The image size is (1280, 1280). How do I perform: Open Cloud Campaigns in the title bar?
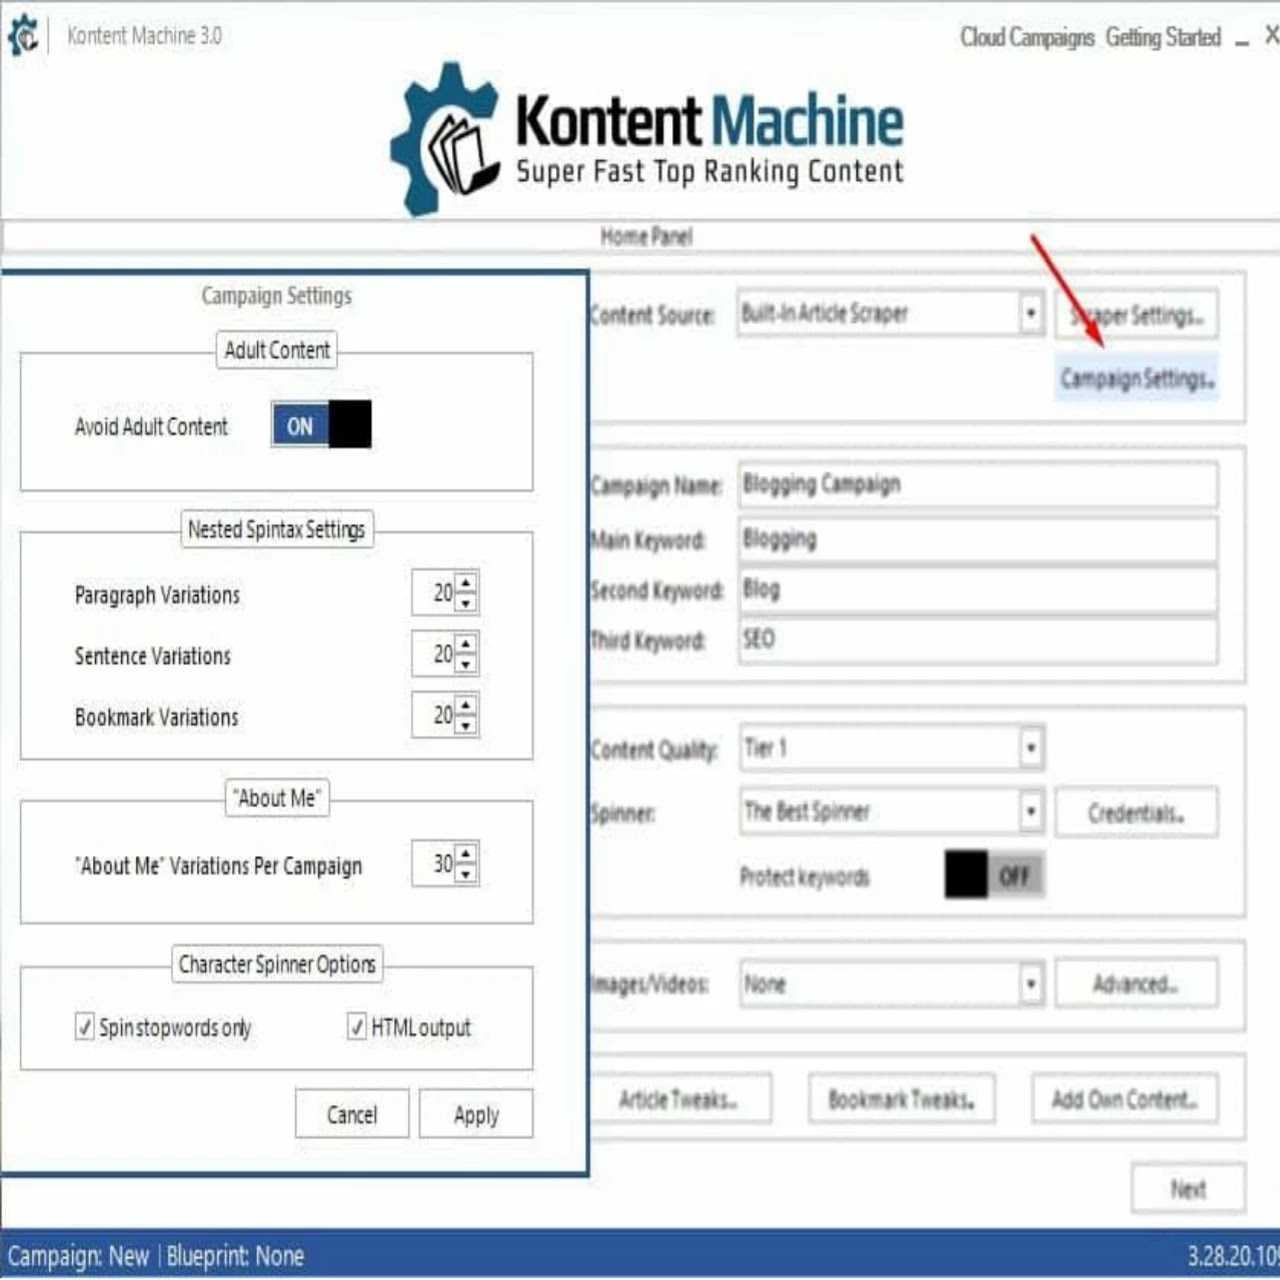pyautogui.click(x=1027, y=37)
